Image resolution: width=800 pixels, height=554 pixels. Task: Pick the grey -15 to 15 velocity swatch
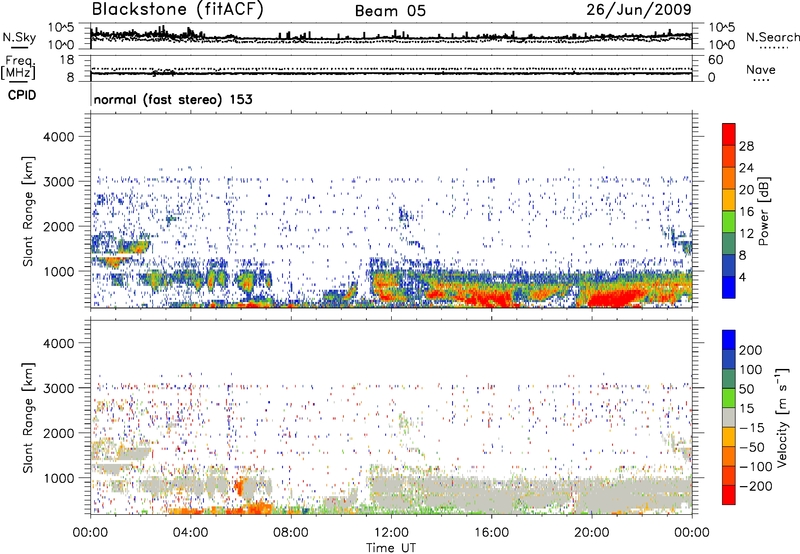[x=729, y=417]
